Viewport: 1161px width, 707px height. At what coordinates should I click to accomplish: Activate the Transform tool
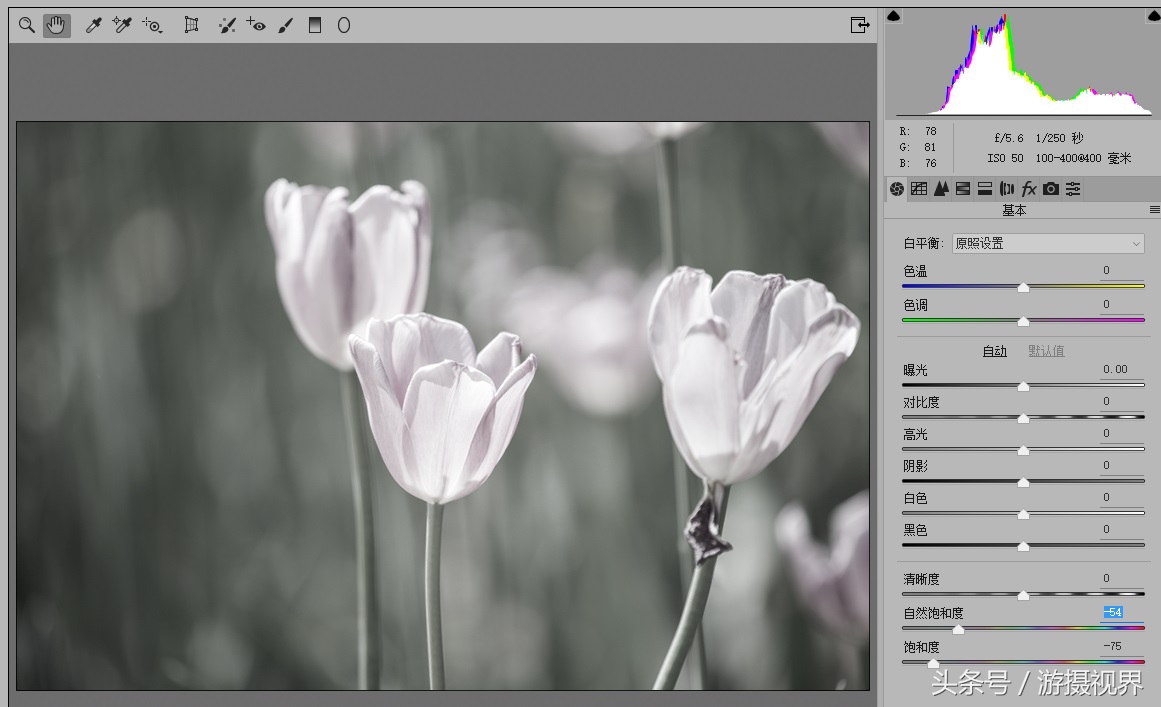tap(191, 25)
